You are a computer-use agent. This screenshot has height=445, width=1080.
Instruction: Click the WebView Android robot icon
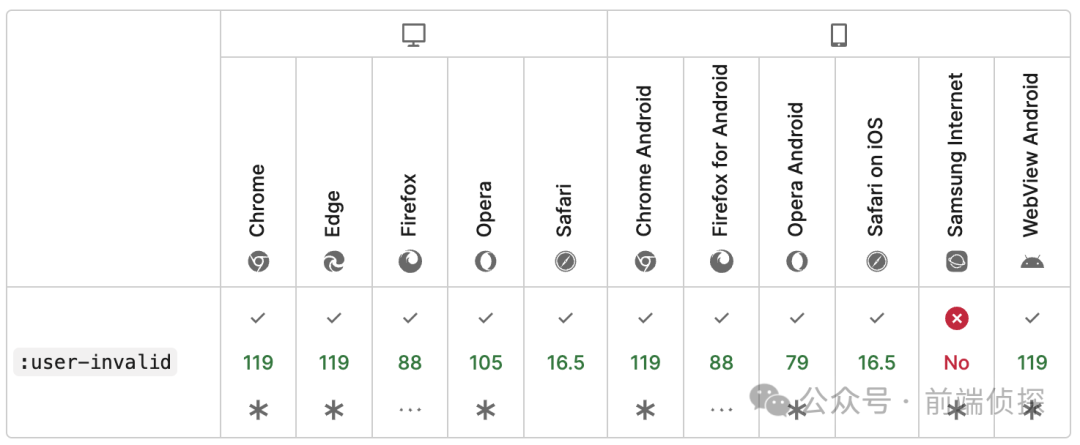[1032, 262]
